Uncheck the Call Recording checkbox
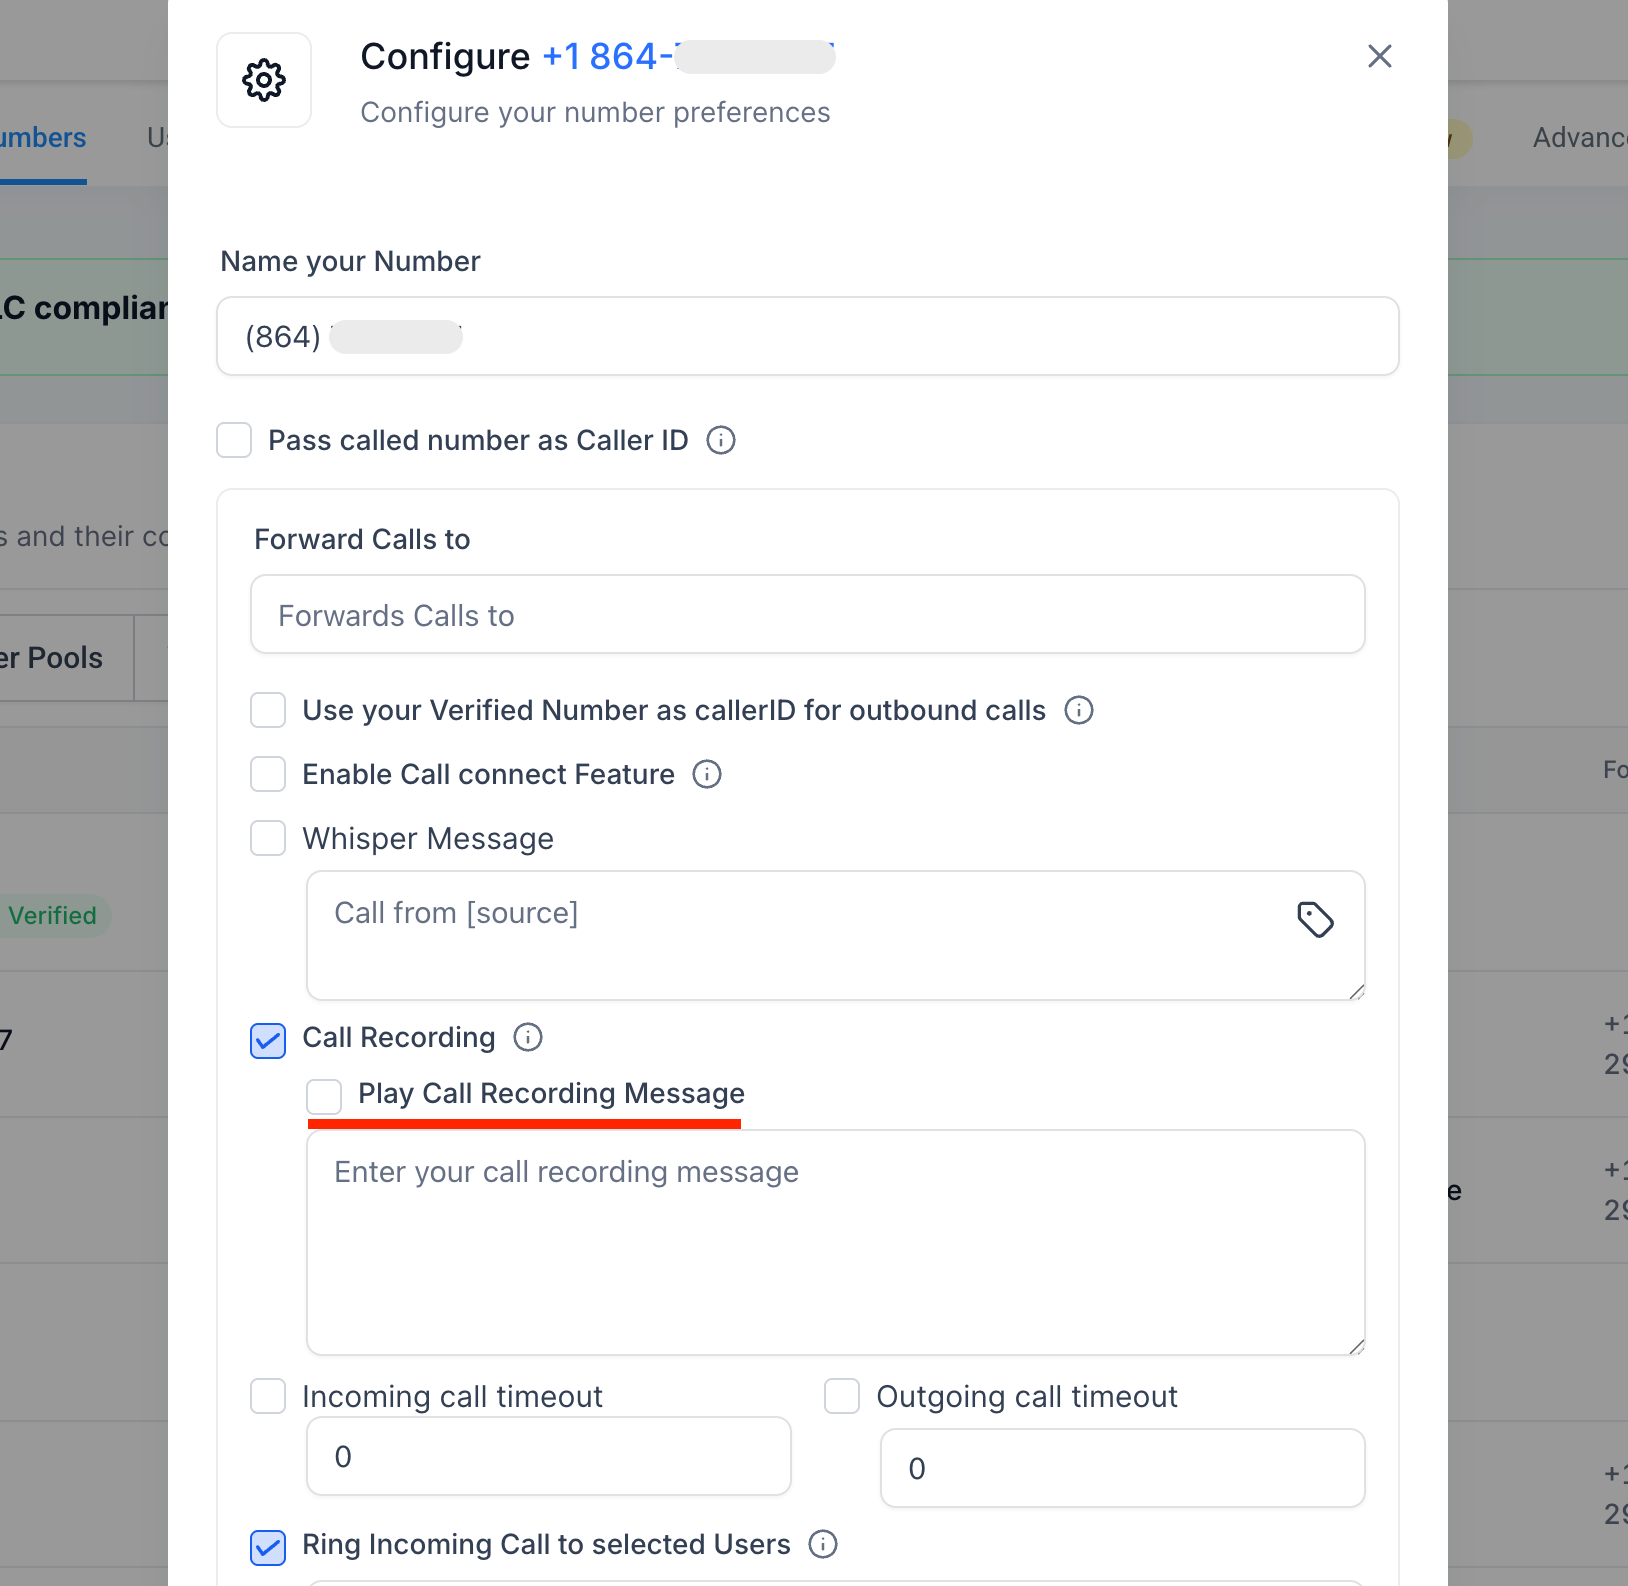 click(268, 1040)
